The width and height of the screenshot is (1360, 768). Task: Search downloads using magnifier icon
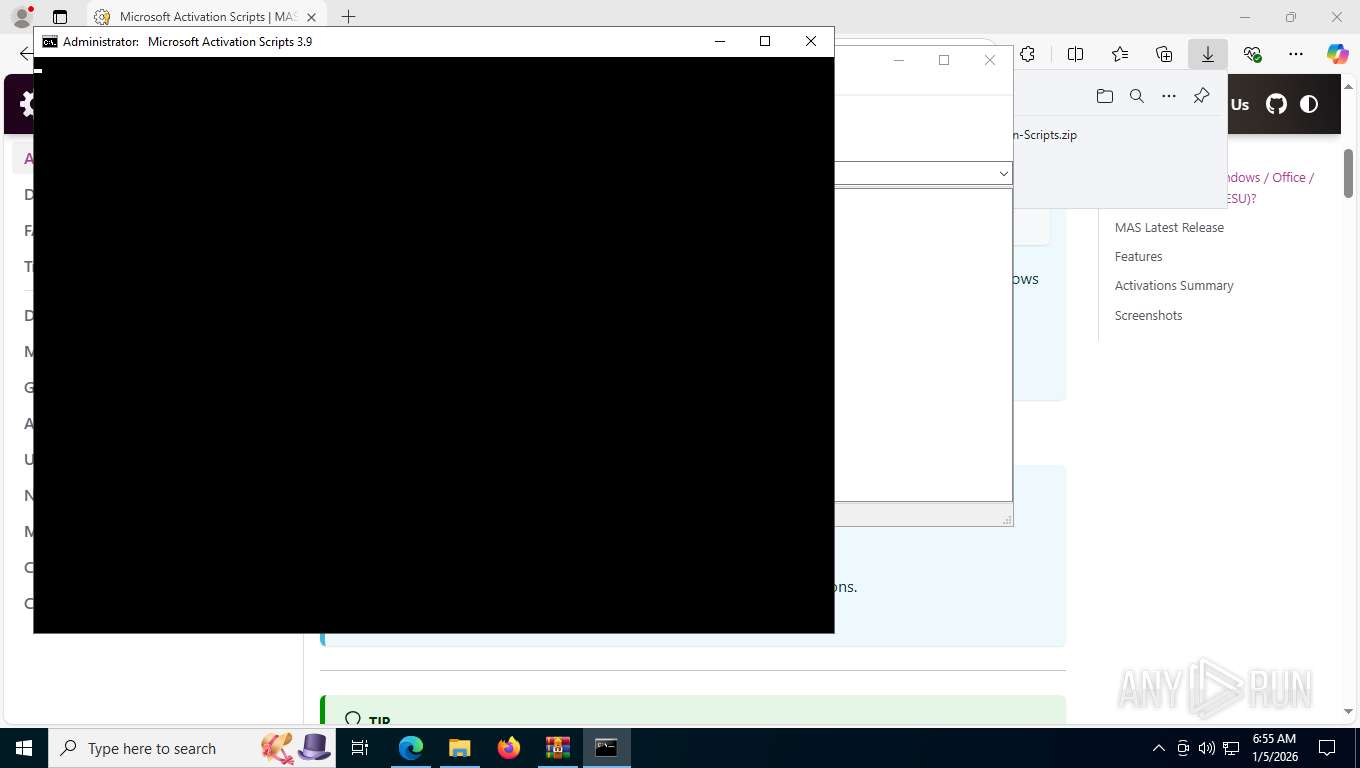pos(1136,96)
